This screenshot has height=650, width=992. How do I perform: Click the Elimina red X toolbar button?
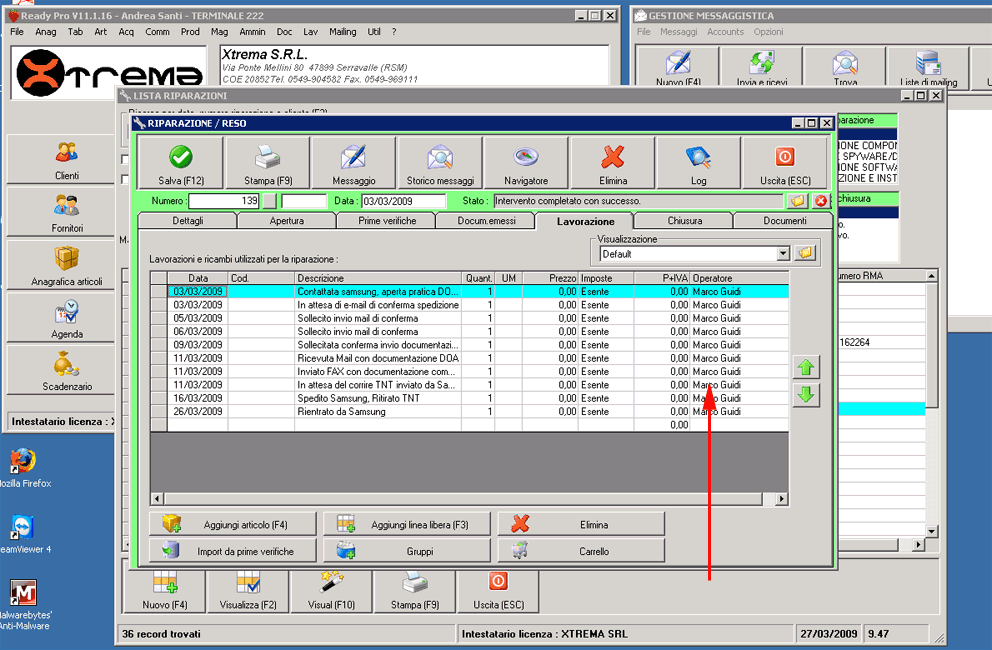[x=612, y=163]
